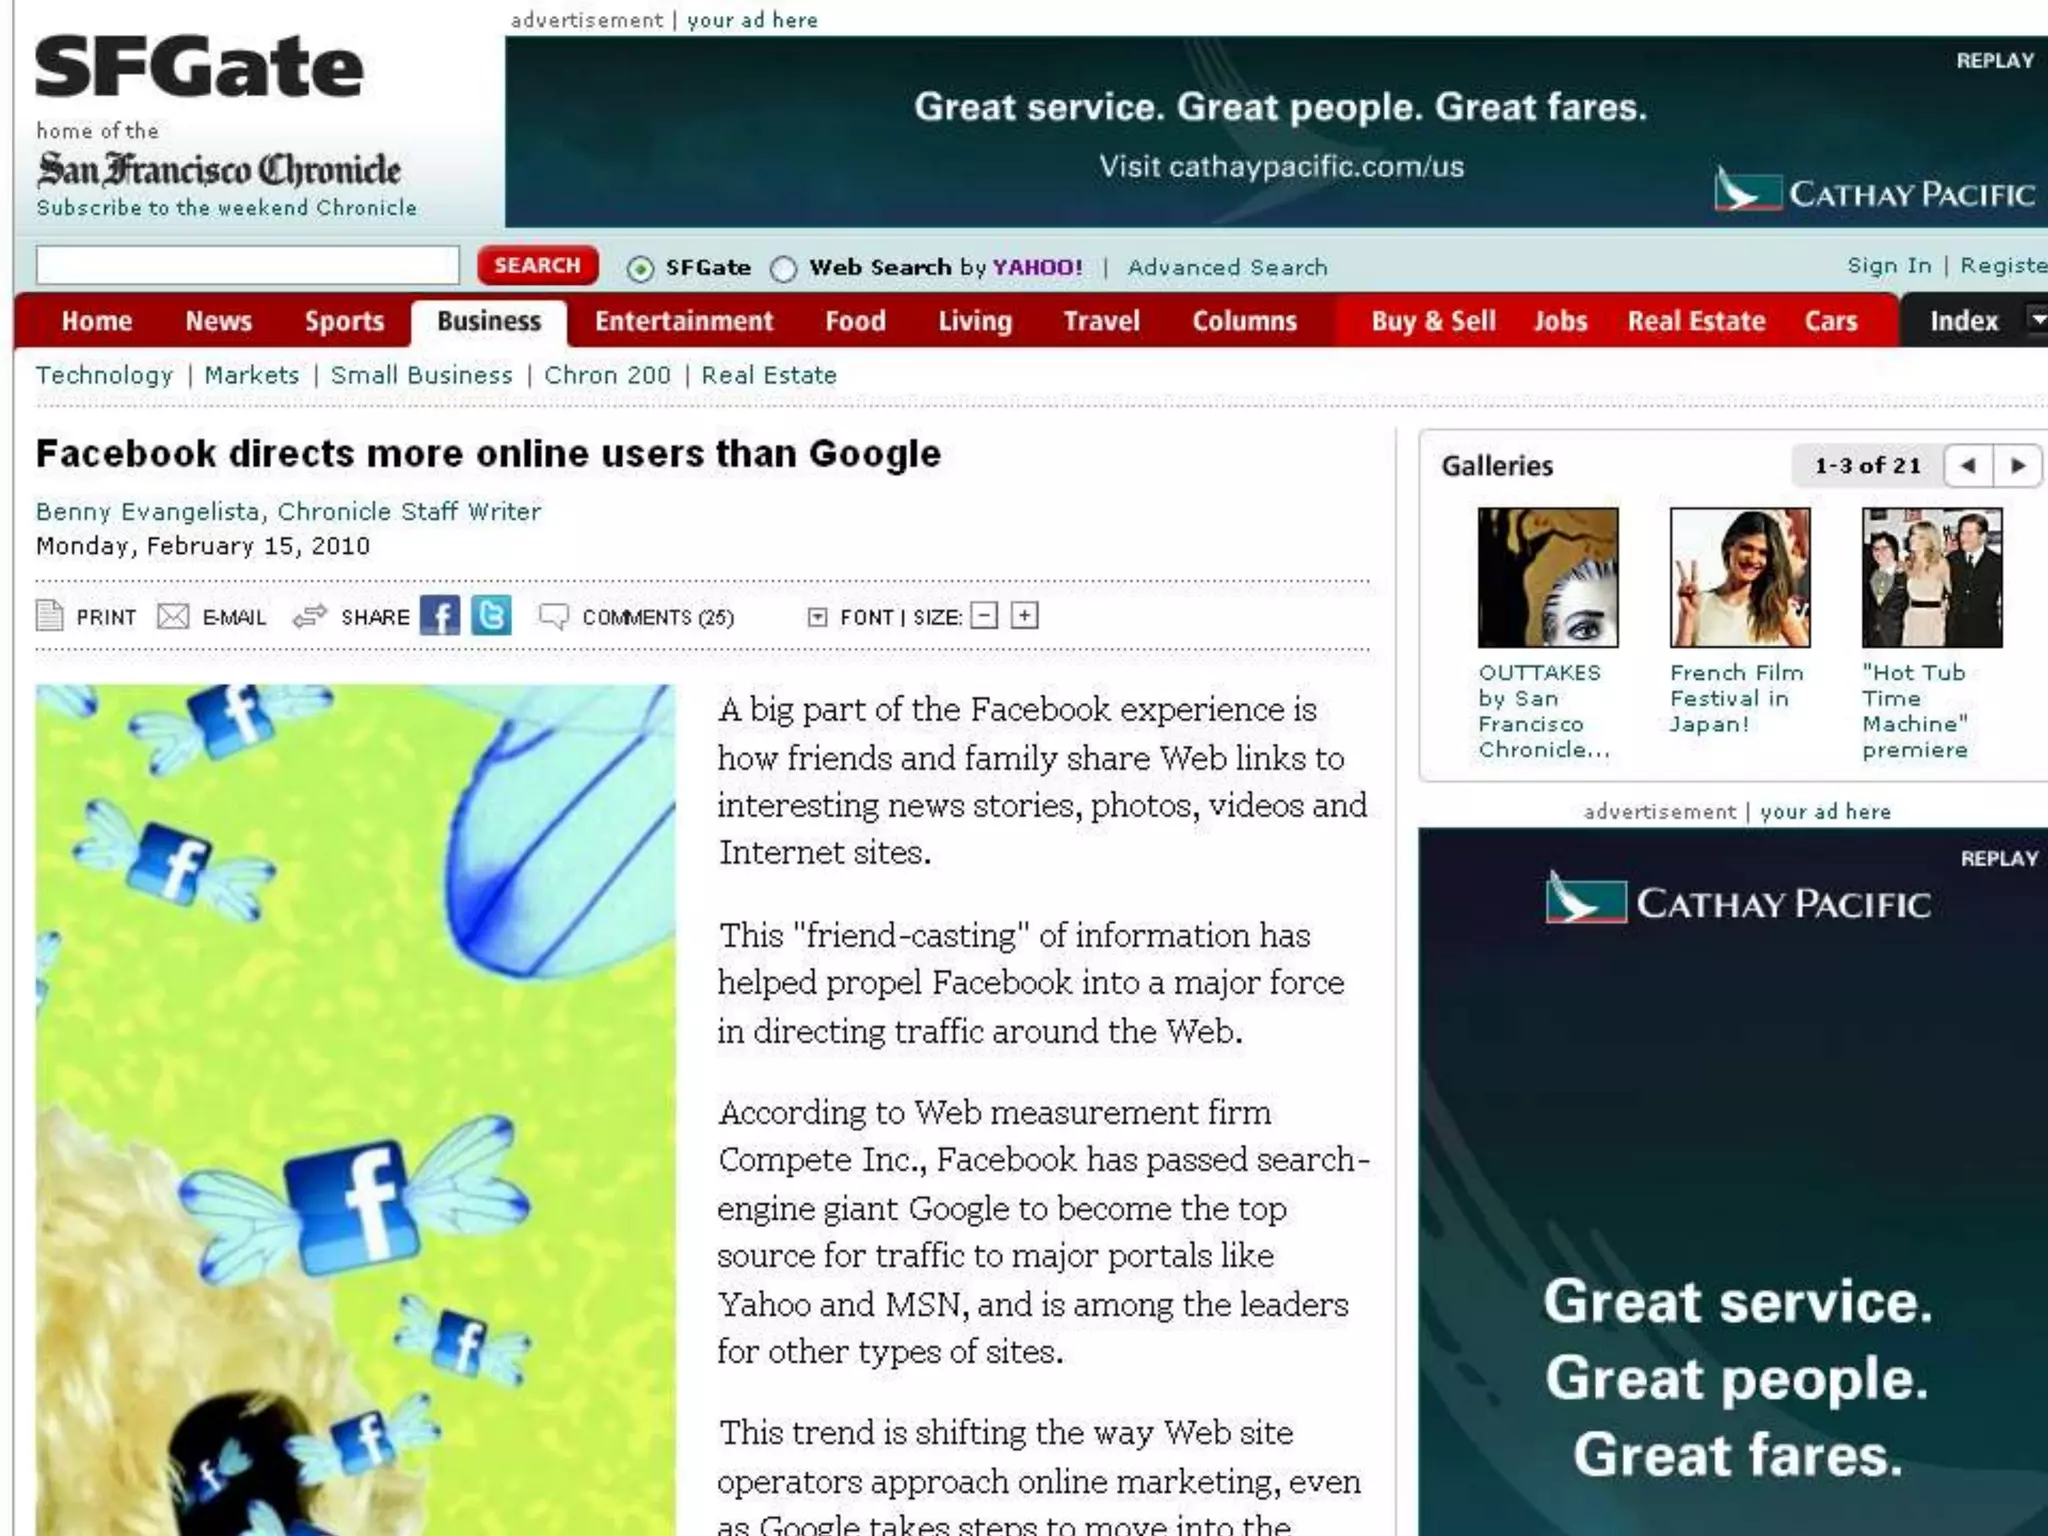Share article via Twitter icon
This screenshot has width=2048, height=1536.
point(491,616)
